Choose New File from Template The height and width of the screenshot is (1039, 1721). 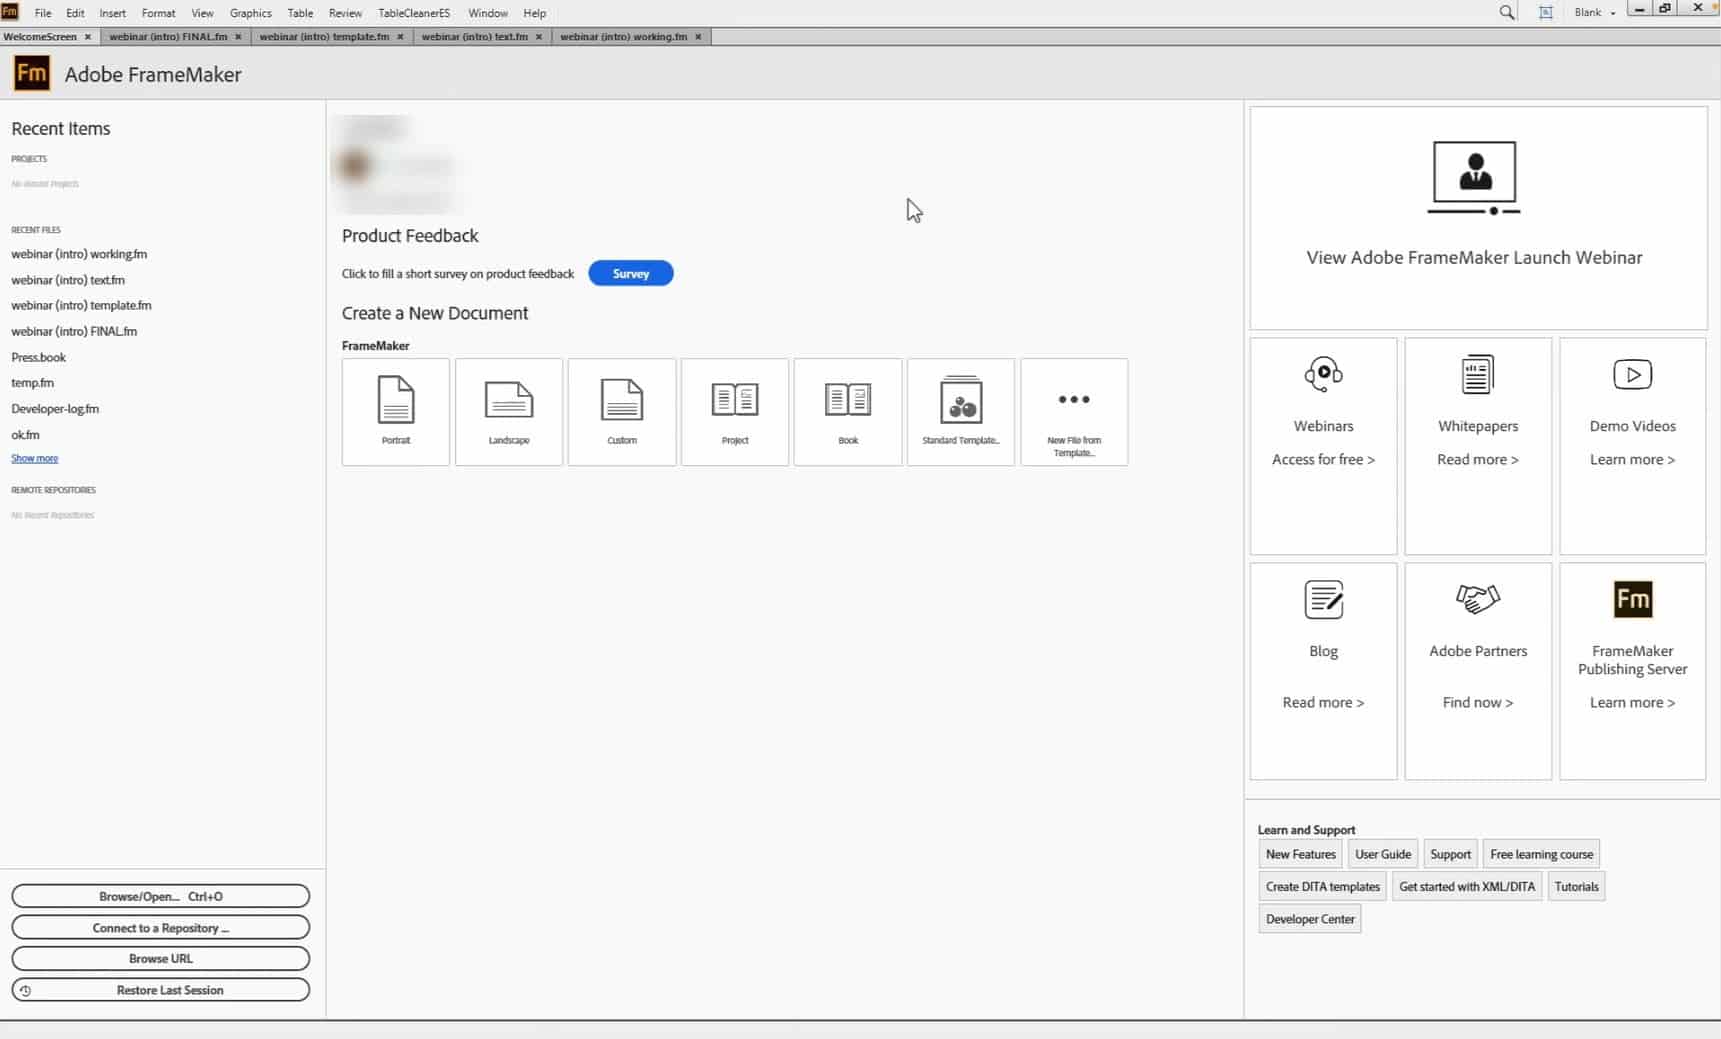[x=1073, y=411]
